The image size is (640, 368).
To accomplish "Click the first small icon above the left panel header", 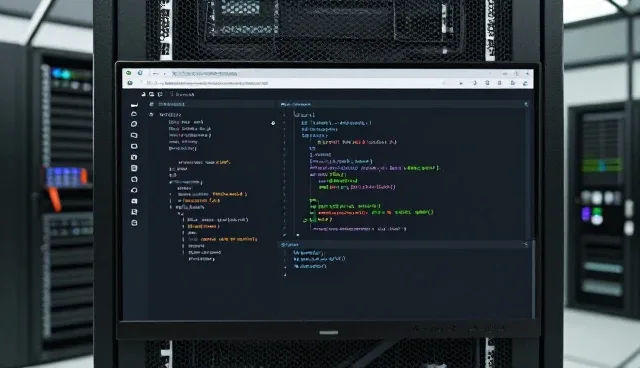I will 143,94.
